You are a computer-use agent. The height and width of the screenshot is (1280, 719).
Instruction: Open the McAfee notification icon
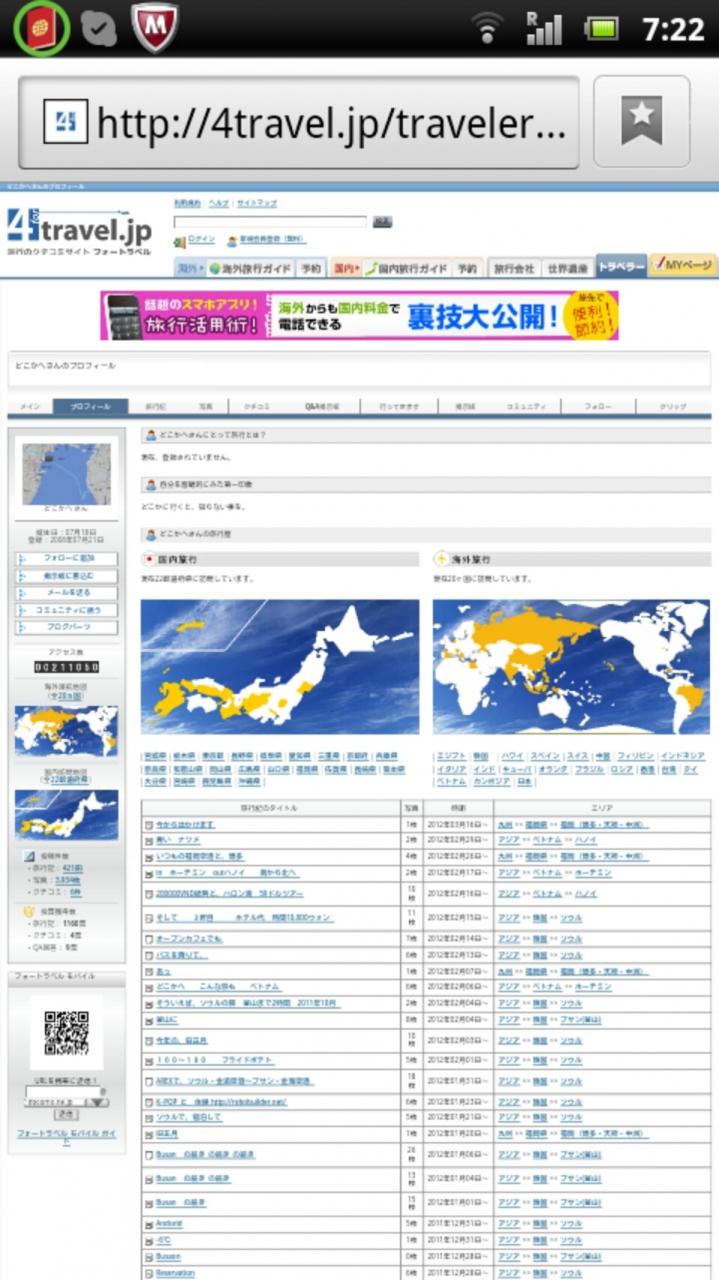coord(155,27)
